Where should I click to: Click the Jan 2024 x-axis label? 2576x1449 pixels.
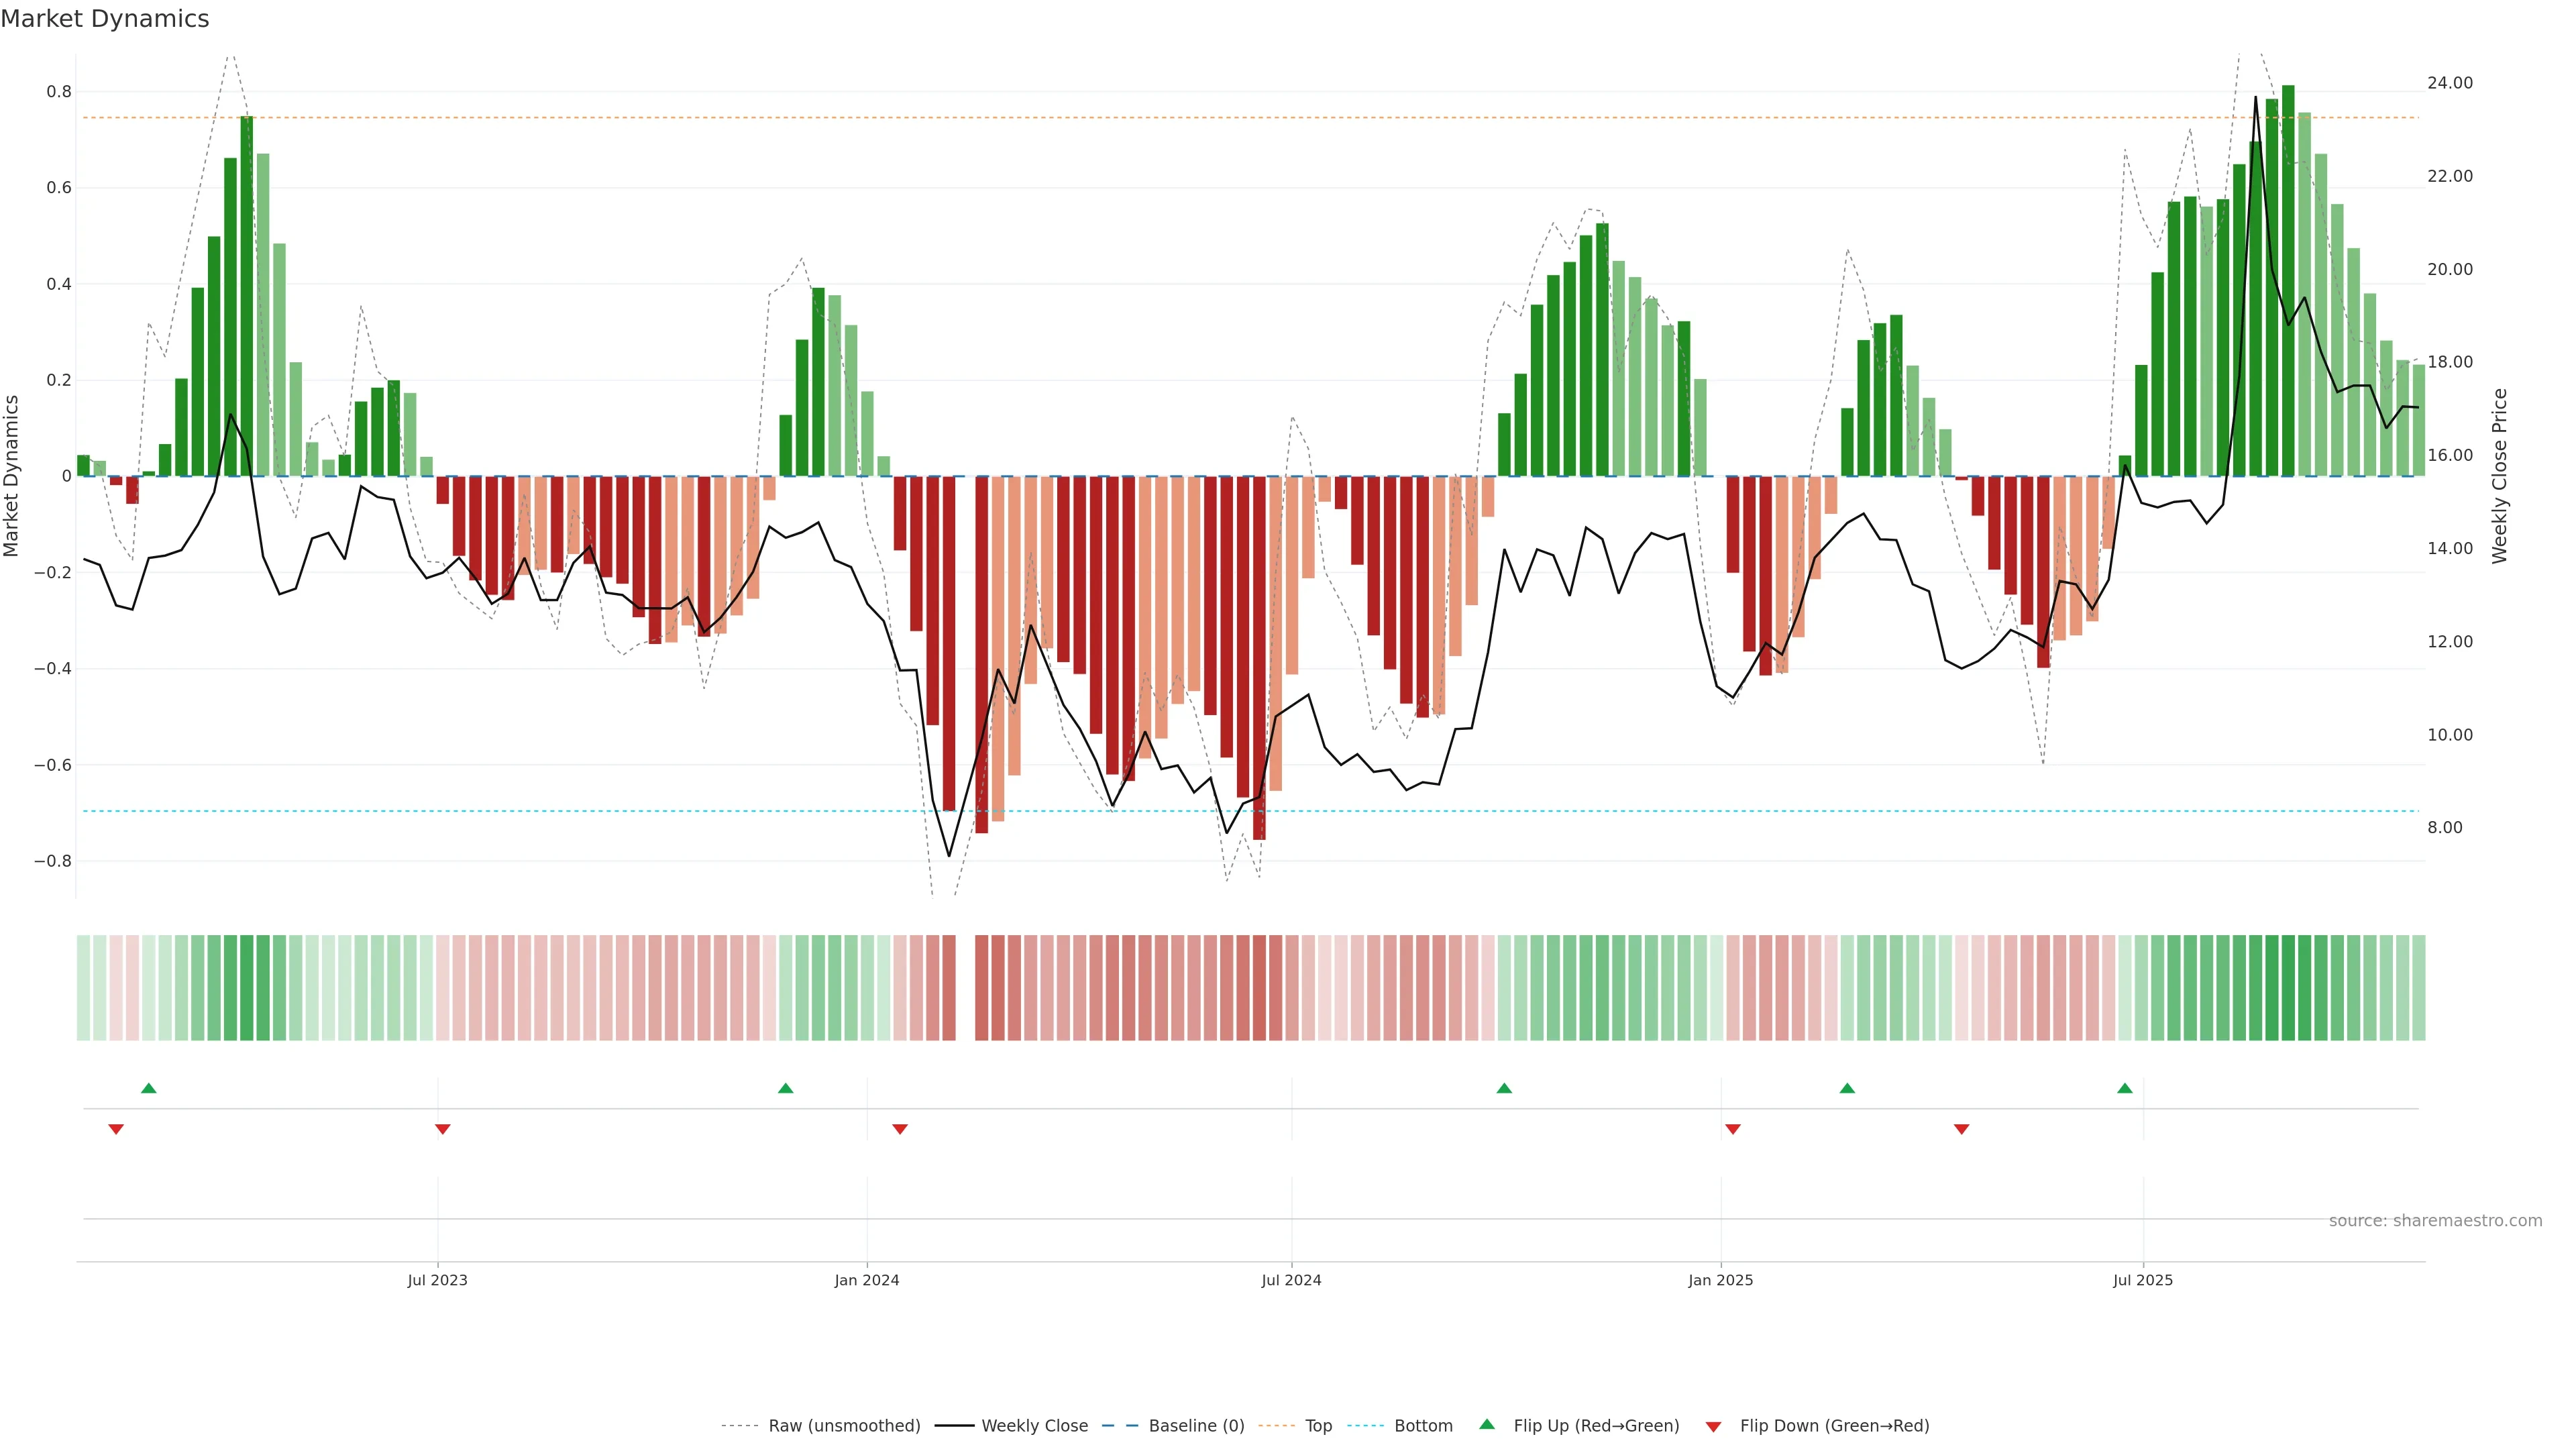867,1280
